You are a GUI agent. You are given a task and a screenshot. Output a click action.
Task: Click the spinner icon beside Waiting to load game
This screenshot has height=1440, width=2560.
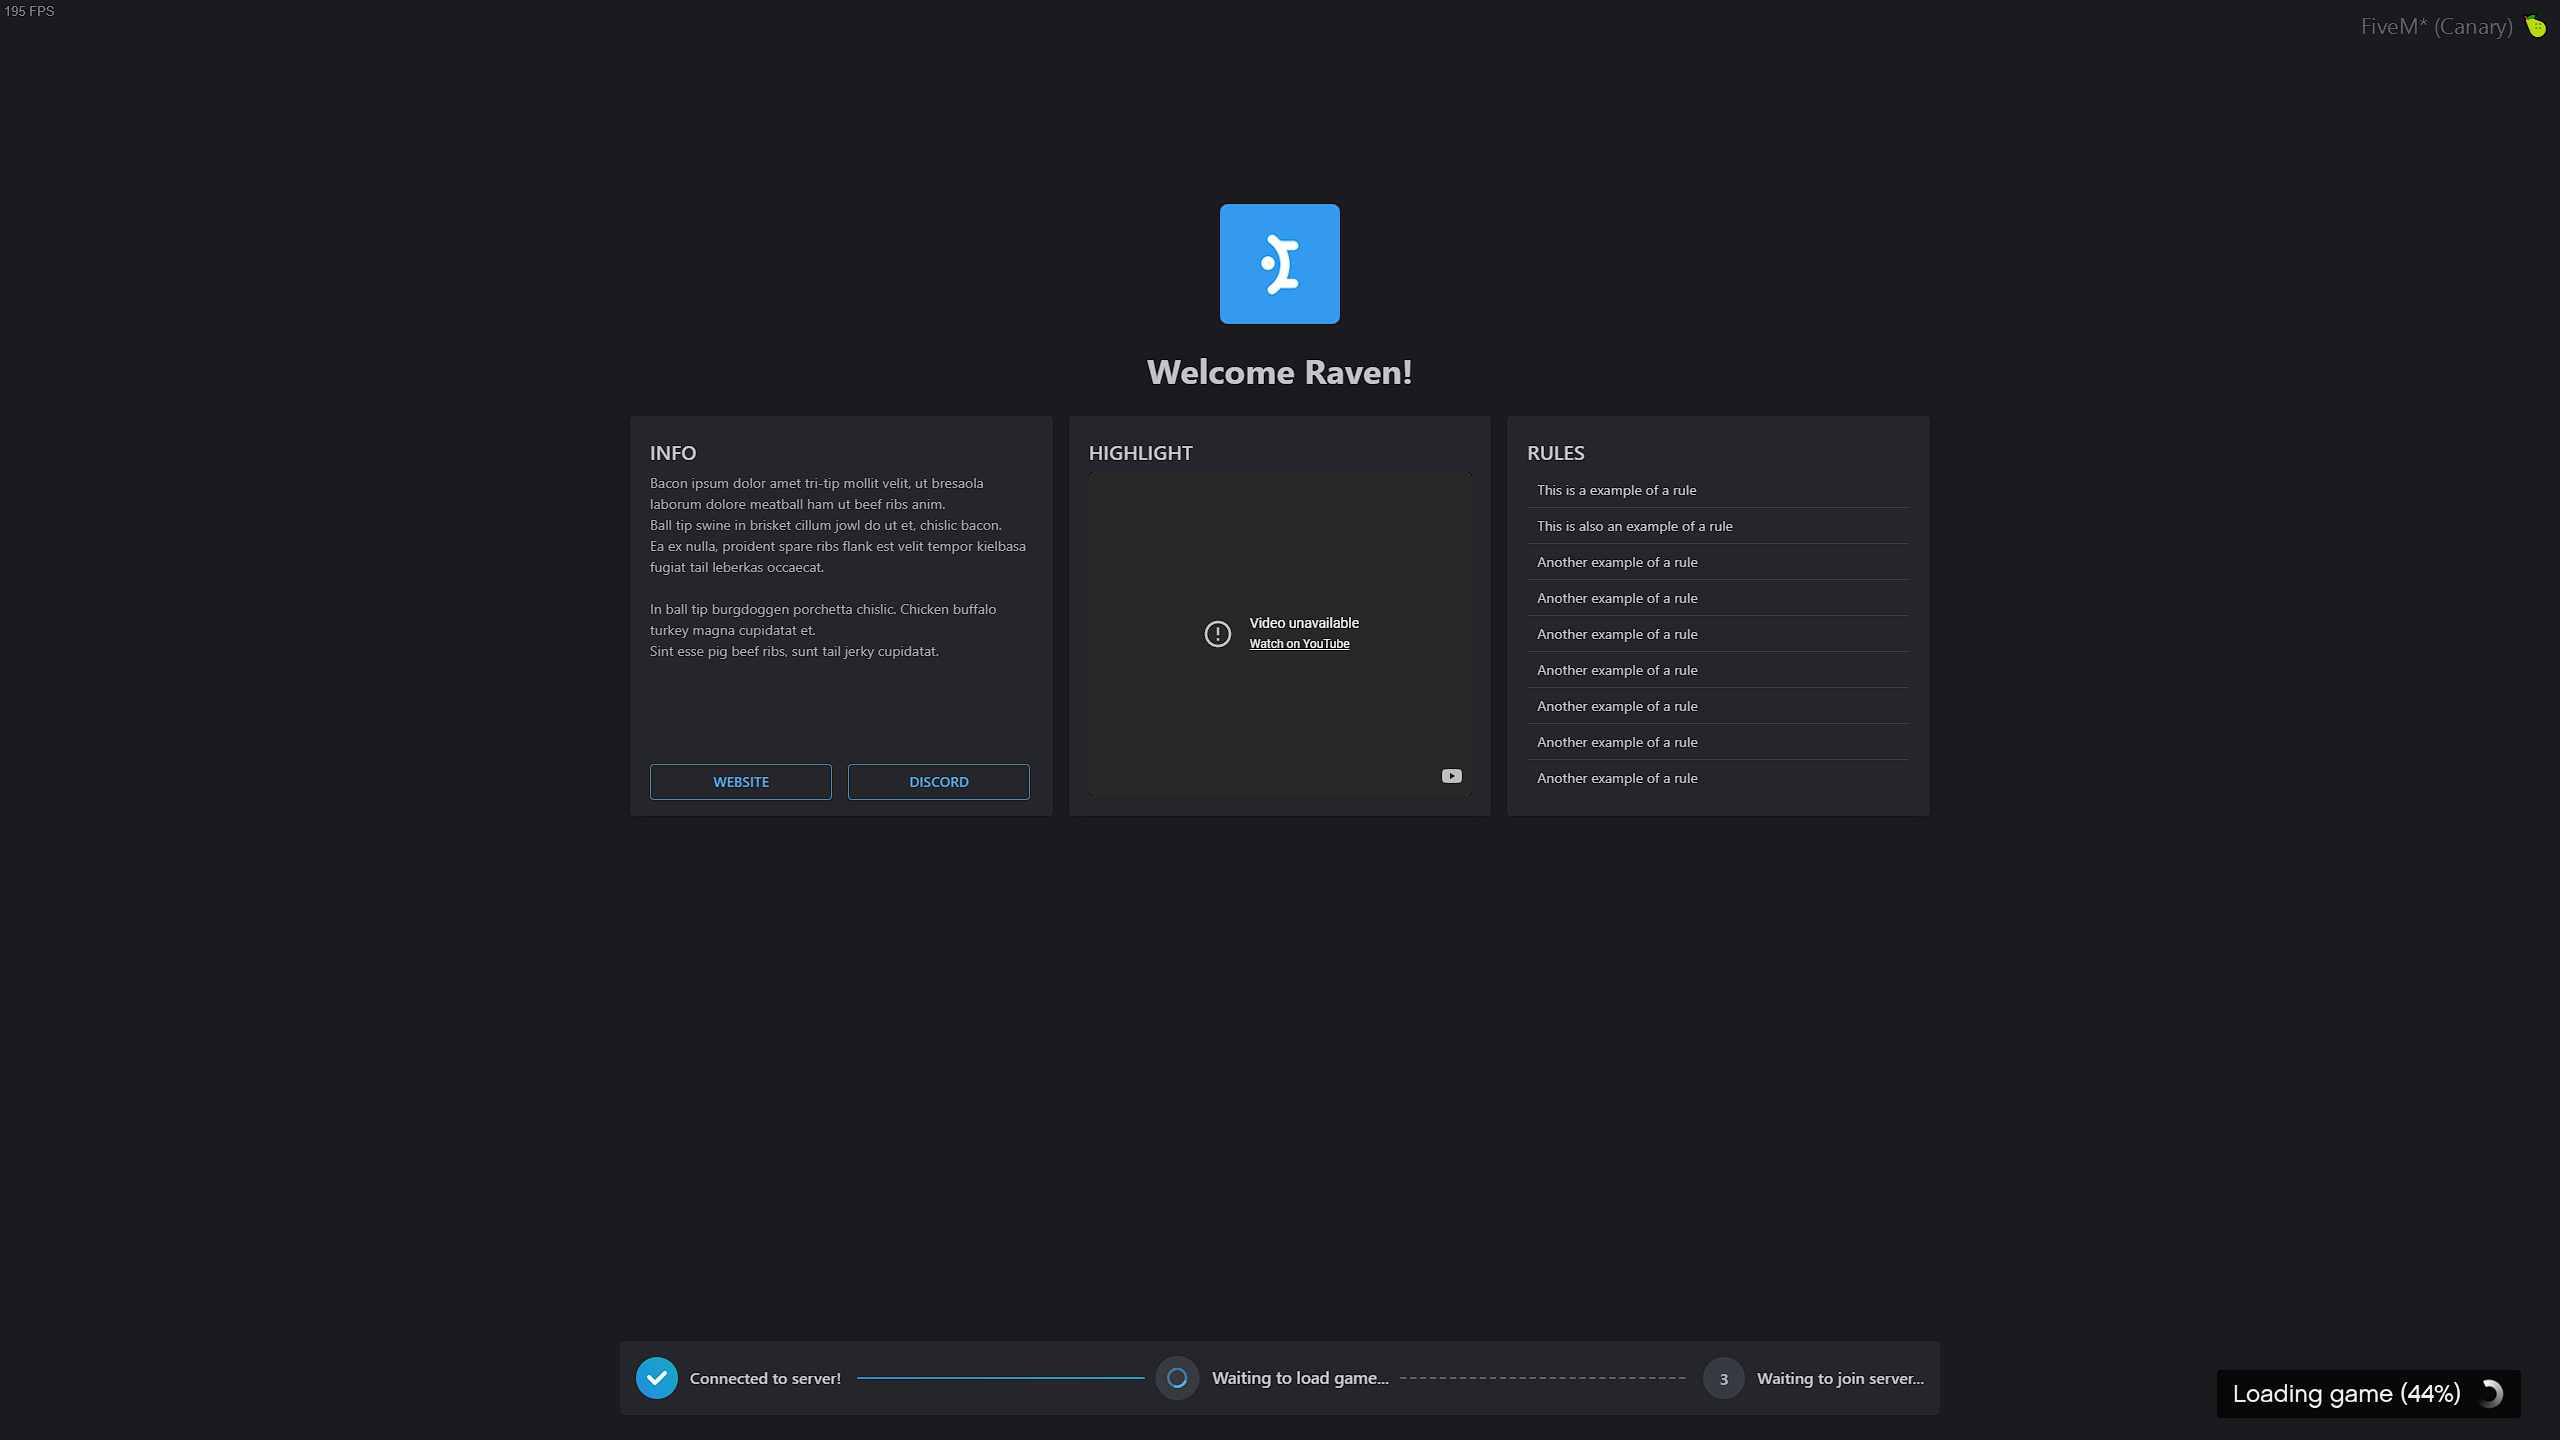click(1177, 1377)
